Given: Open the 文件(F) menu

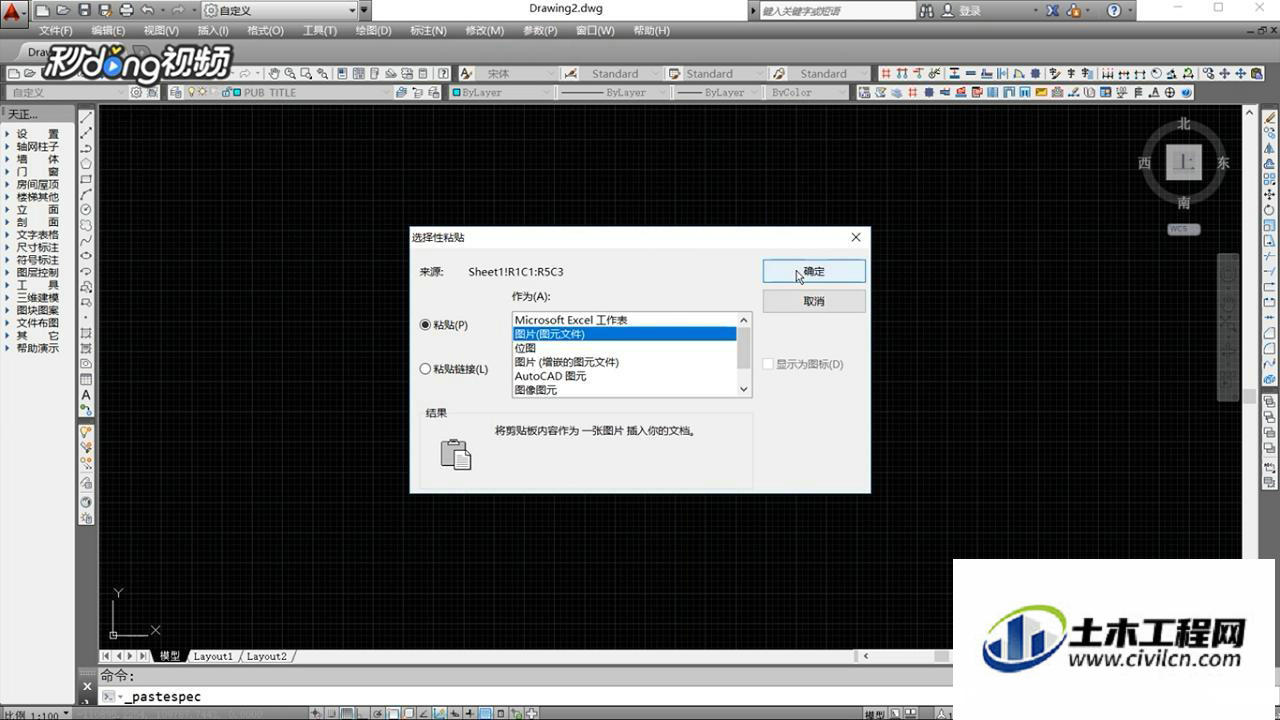Looking at the screenshot, I should click(55, 30).
